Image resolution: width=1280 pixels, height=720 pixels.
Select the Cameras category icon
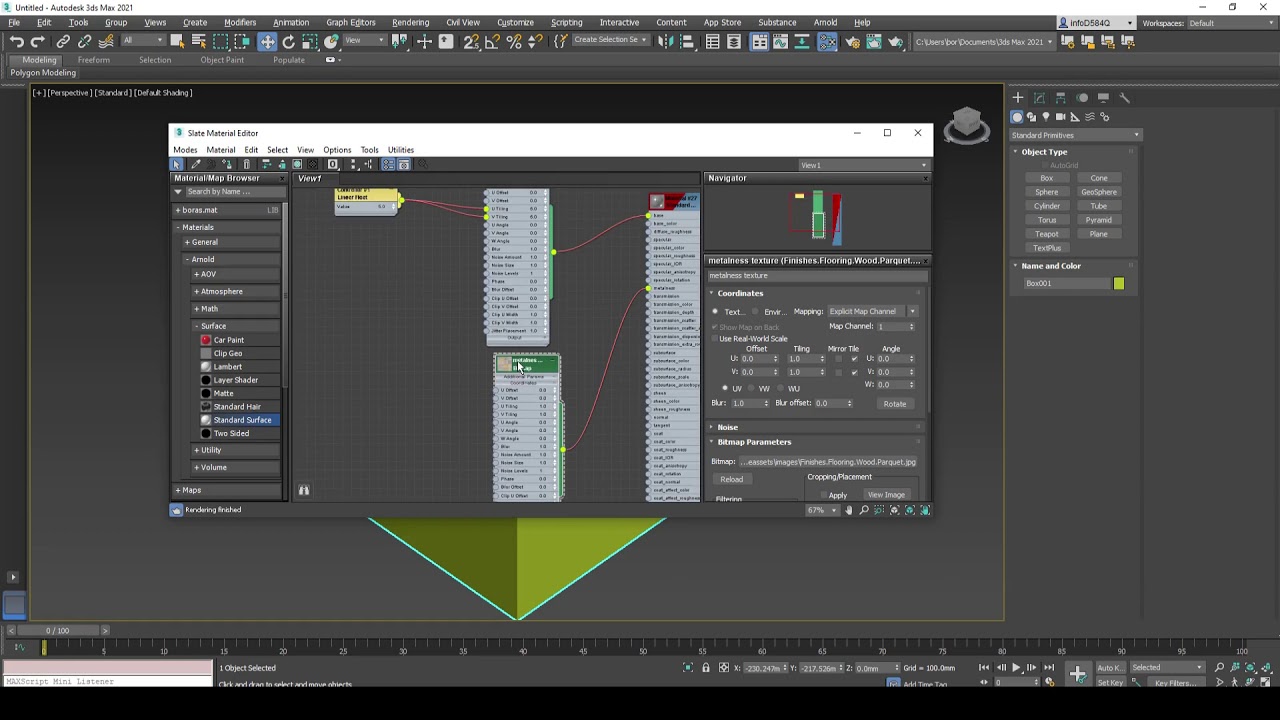pos(1061,117)
